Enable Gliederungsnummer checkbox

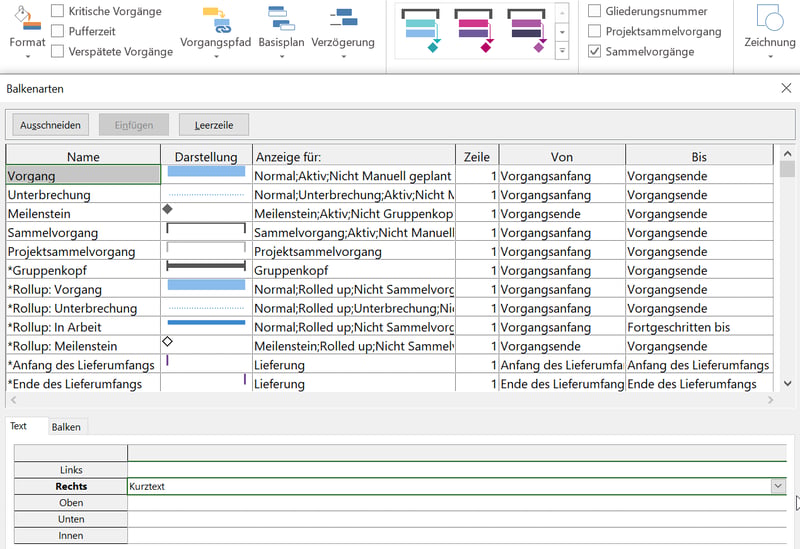(594, 11)
